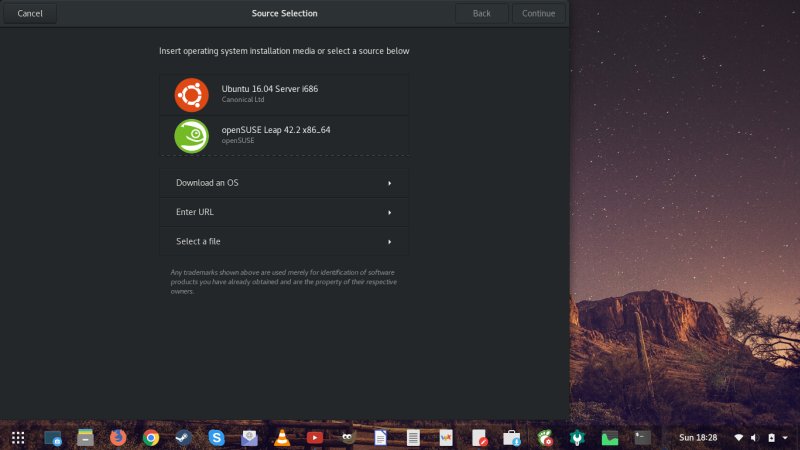Open Google Chrome from the dock

(151, 437)
